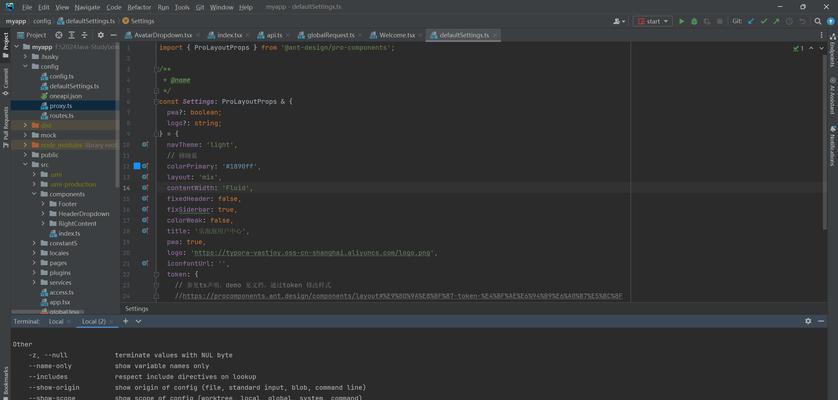
Task: Close the defaultSettings.ts editor tab
Action: coord(495,35)
